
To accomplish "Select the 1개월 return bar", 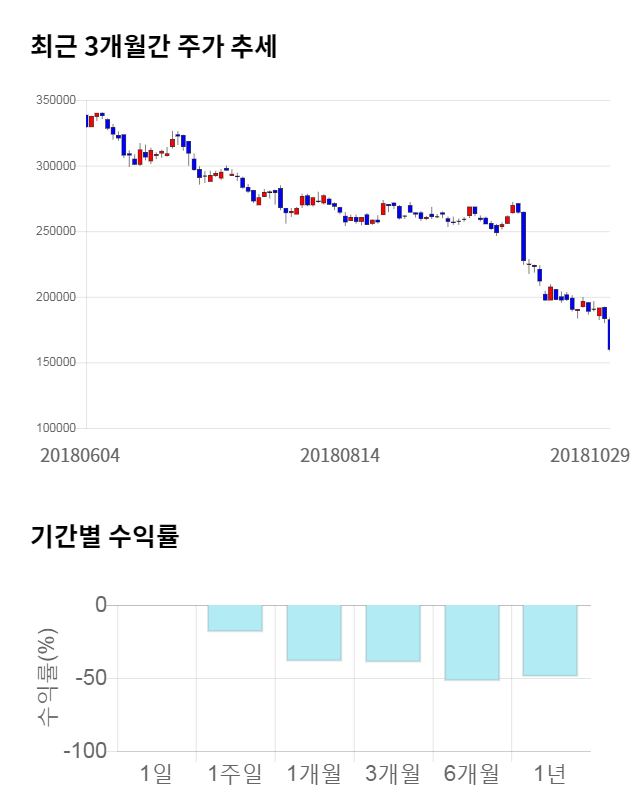I will click(x=314, y=633).
